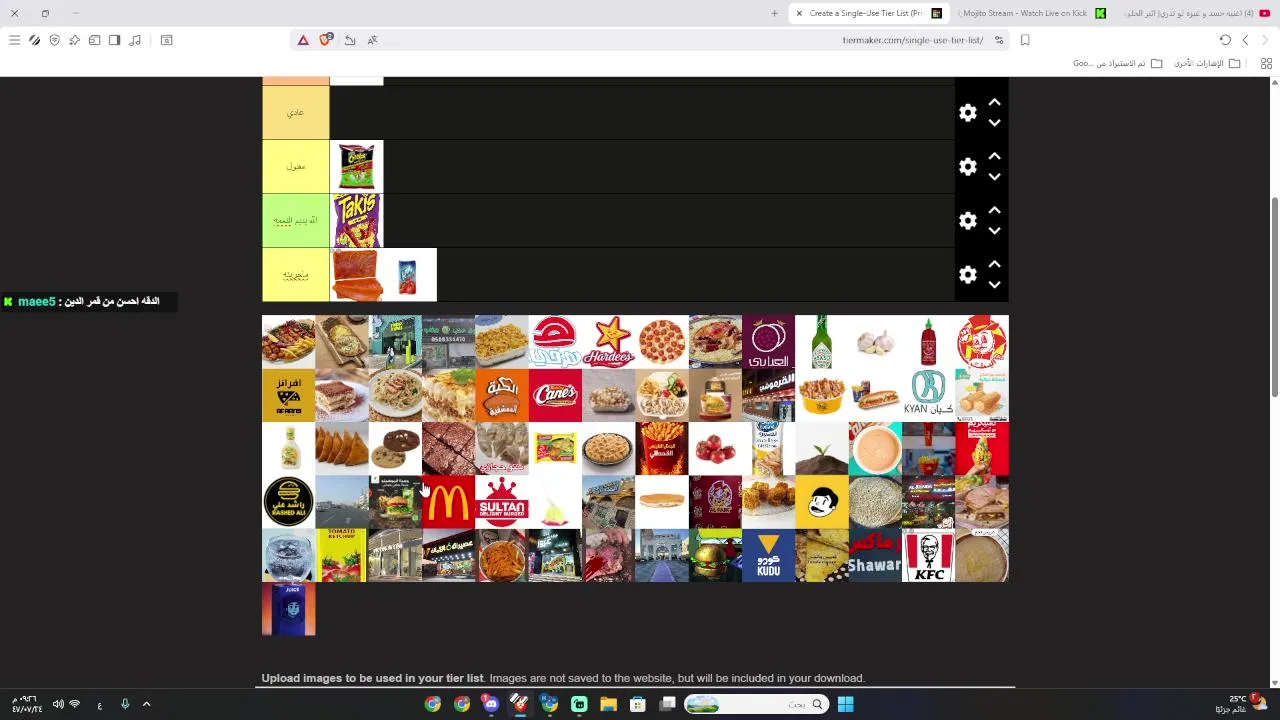The width and height of the screenshot is (1280, 720).
Task: Select the chocolate chip cookie image
Action: (x=395, y=449)
